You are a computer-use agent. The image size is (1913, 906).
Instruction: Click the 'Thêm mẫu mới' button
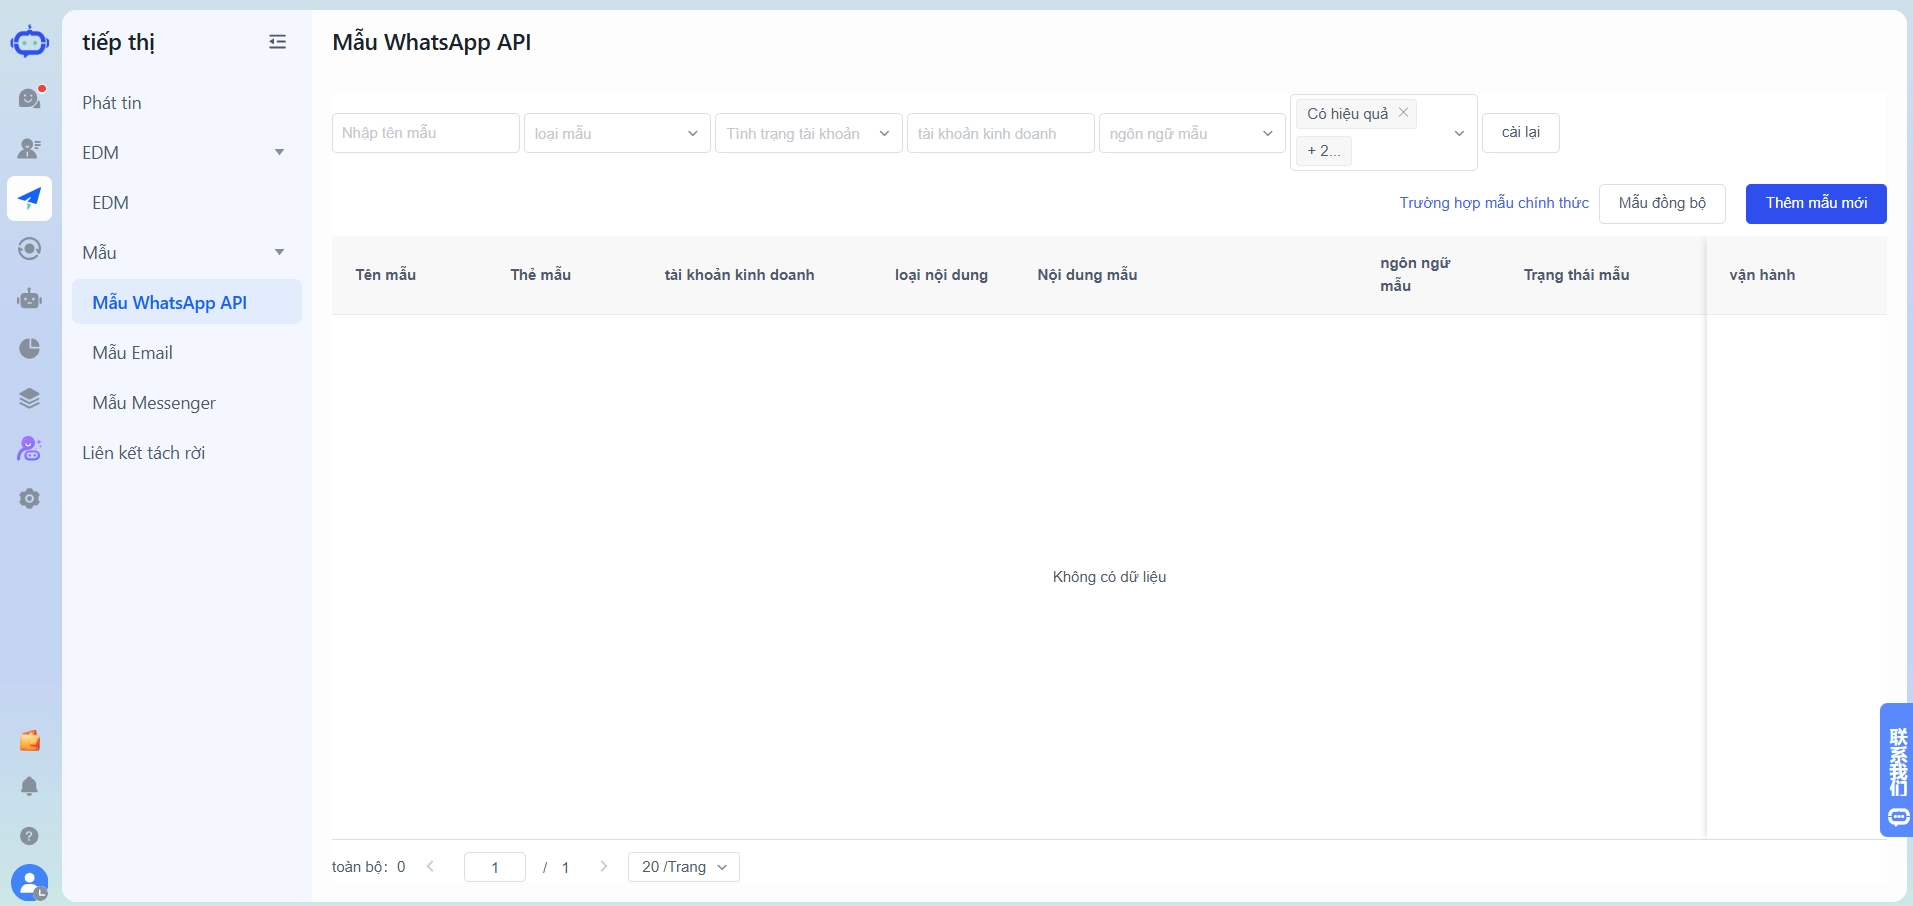1816,203
